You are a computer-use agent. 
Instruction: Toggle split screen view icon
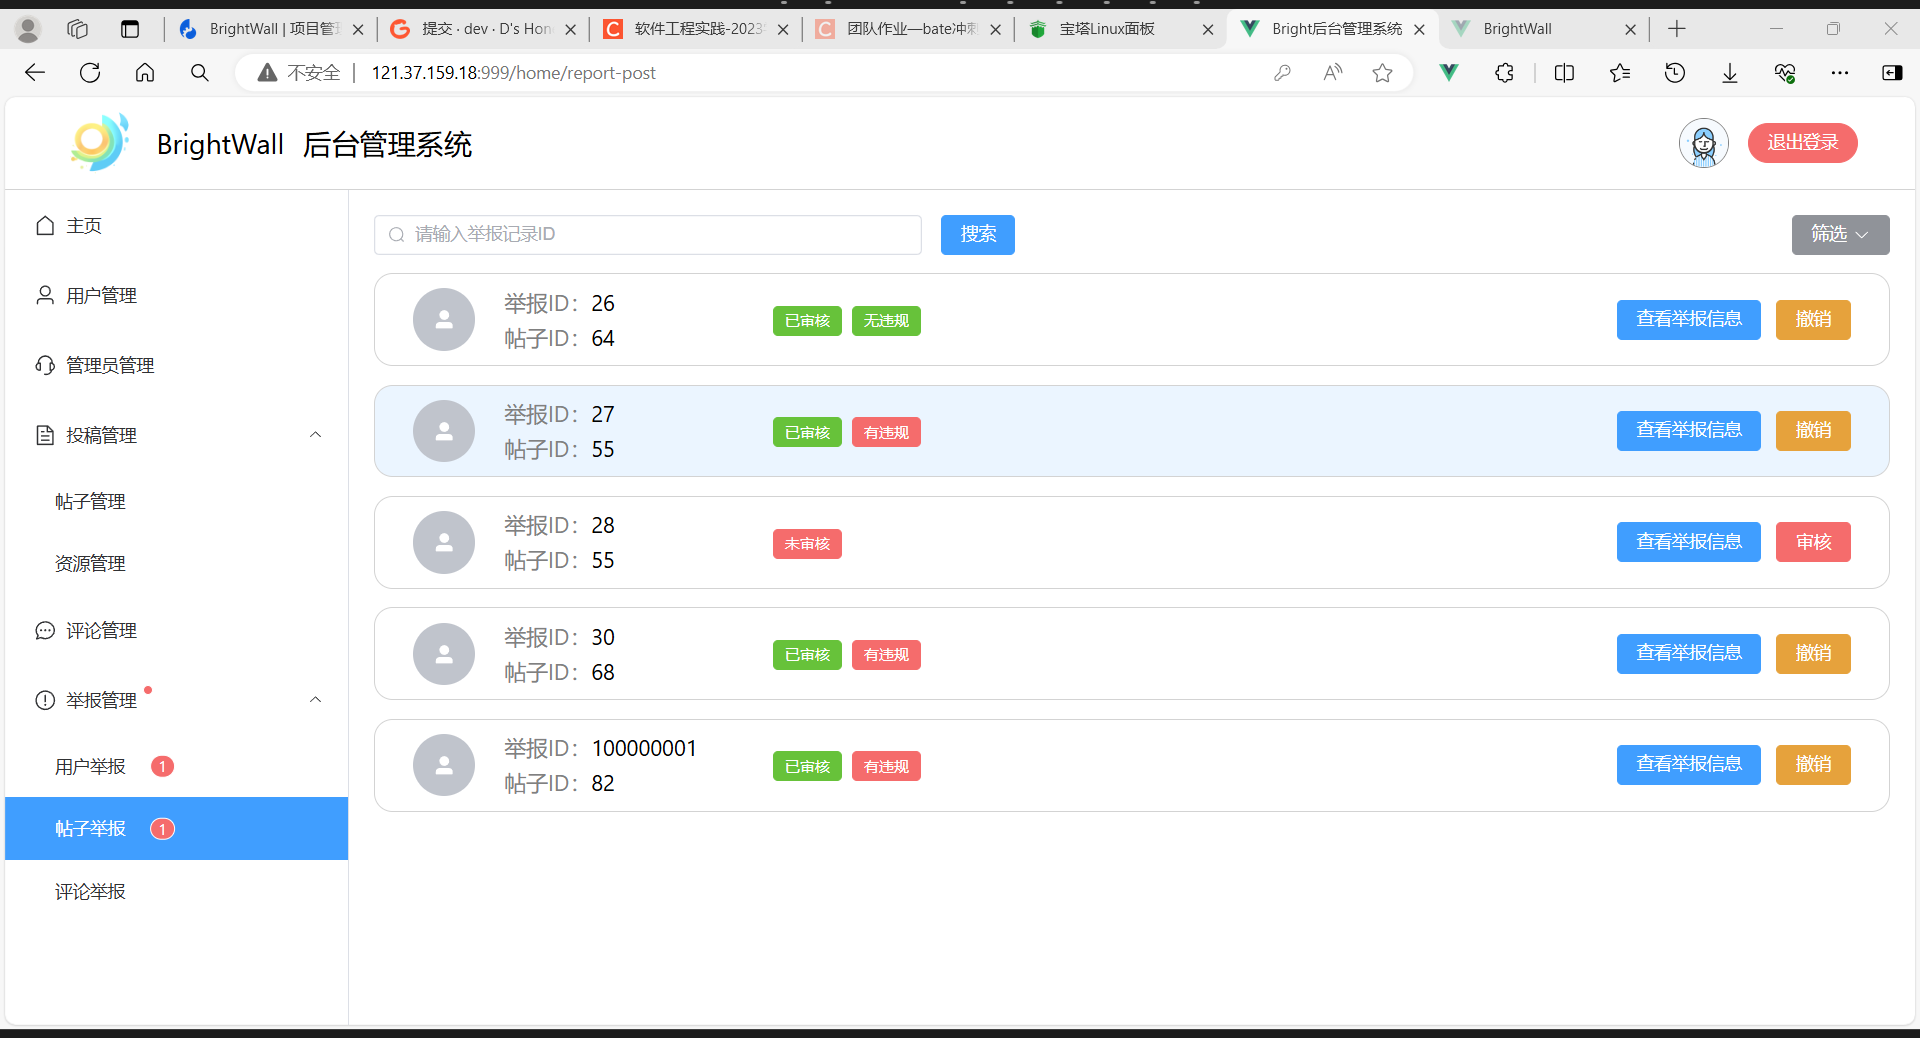pyautogui.click(x=1565, y=73)
